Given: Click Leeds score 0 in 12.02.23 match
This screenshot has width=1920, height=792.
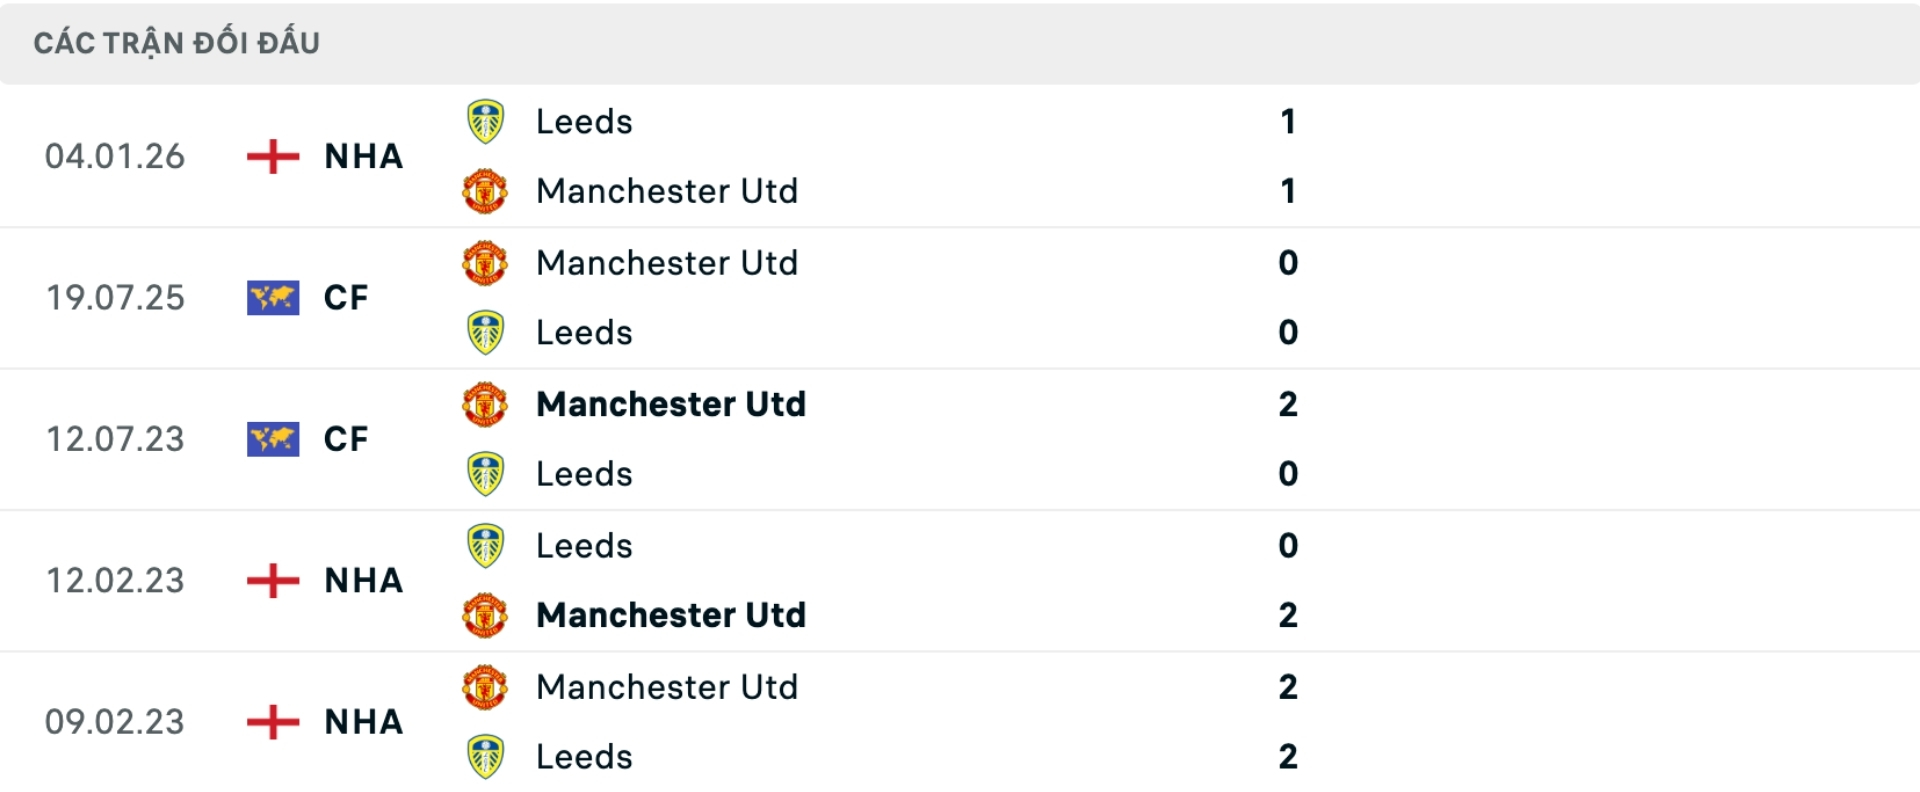Looking at the screenshot, I should [1288, 546].
